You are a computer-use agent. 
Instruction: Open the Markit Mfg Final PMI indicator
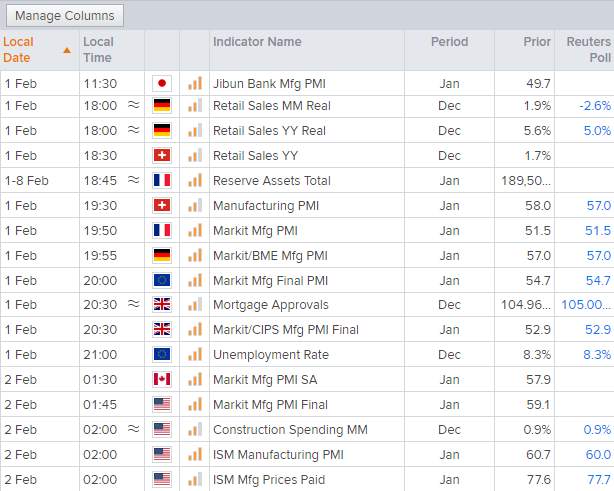(270, 280)
